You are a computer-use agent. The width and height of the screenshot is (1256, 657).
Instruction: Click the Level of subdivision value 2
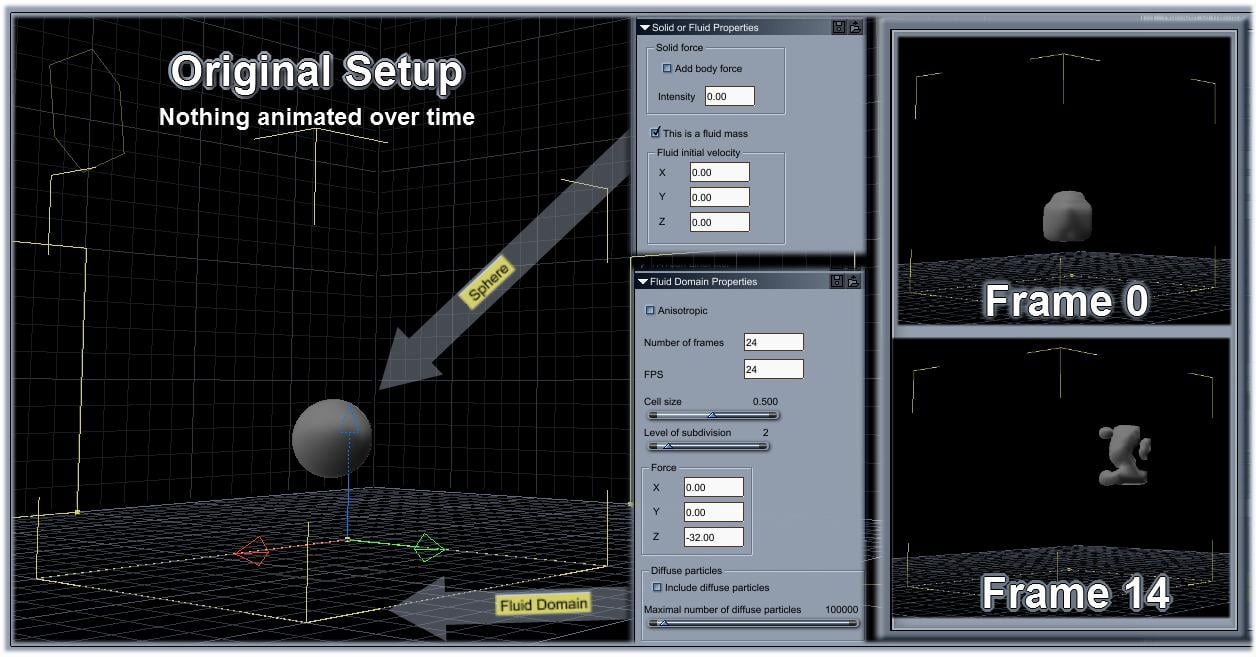(x=766, y=433)
